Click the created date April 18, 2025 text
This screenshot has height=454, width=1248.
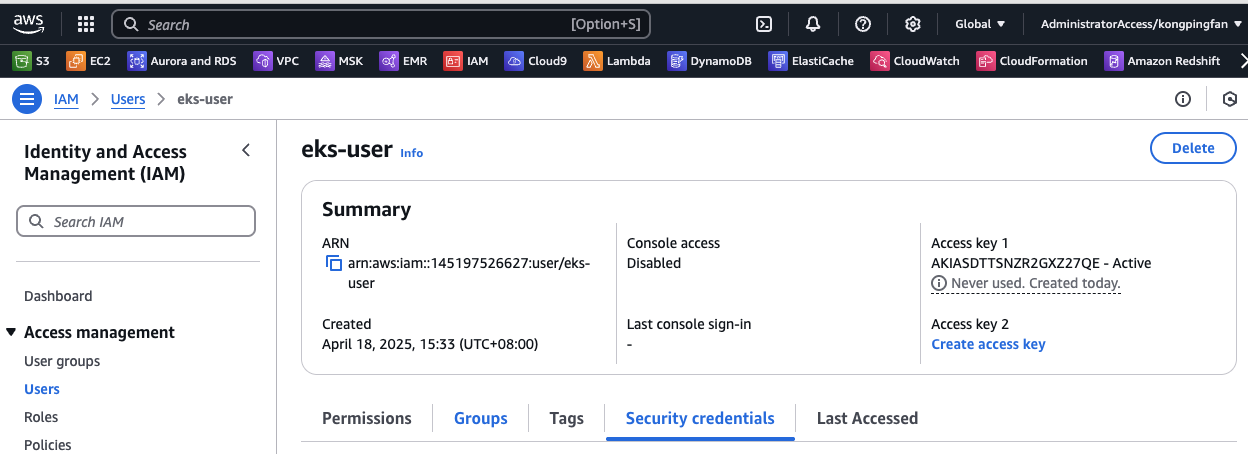[x=430, y=344]
